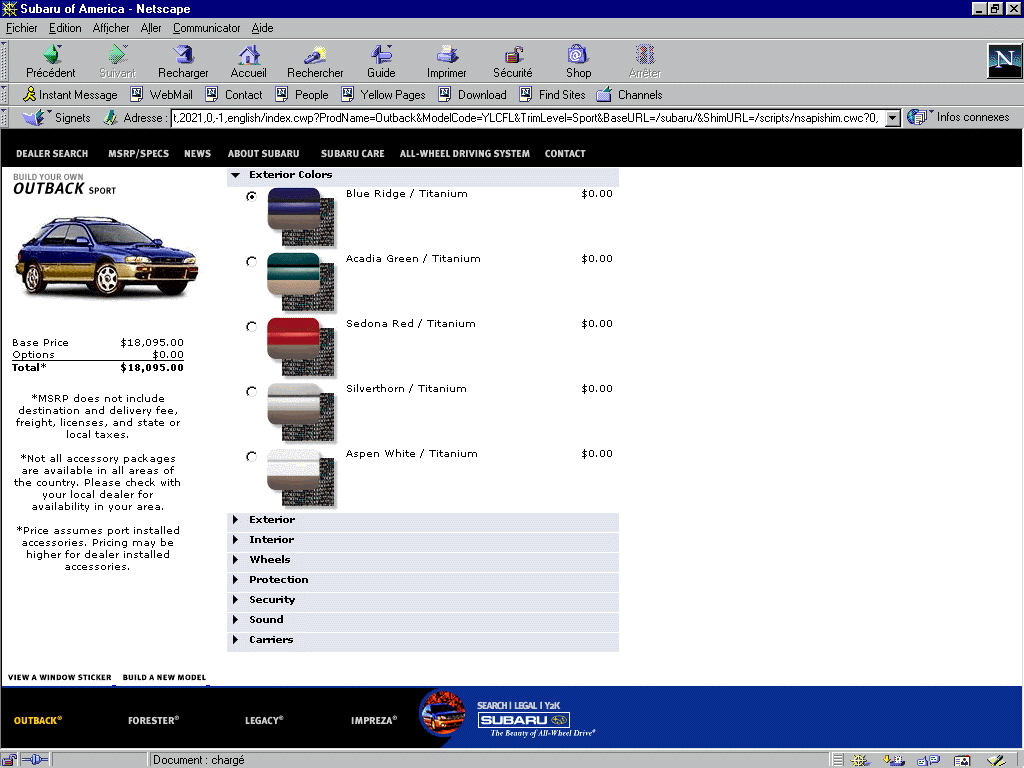Print page with Imprimer icon
This screenshot has width=1024, height=768.
(x=447, y=54)
